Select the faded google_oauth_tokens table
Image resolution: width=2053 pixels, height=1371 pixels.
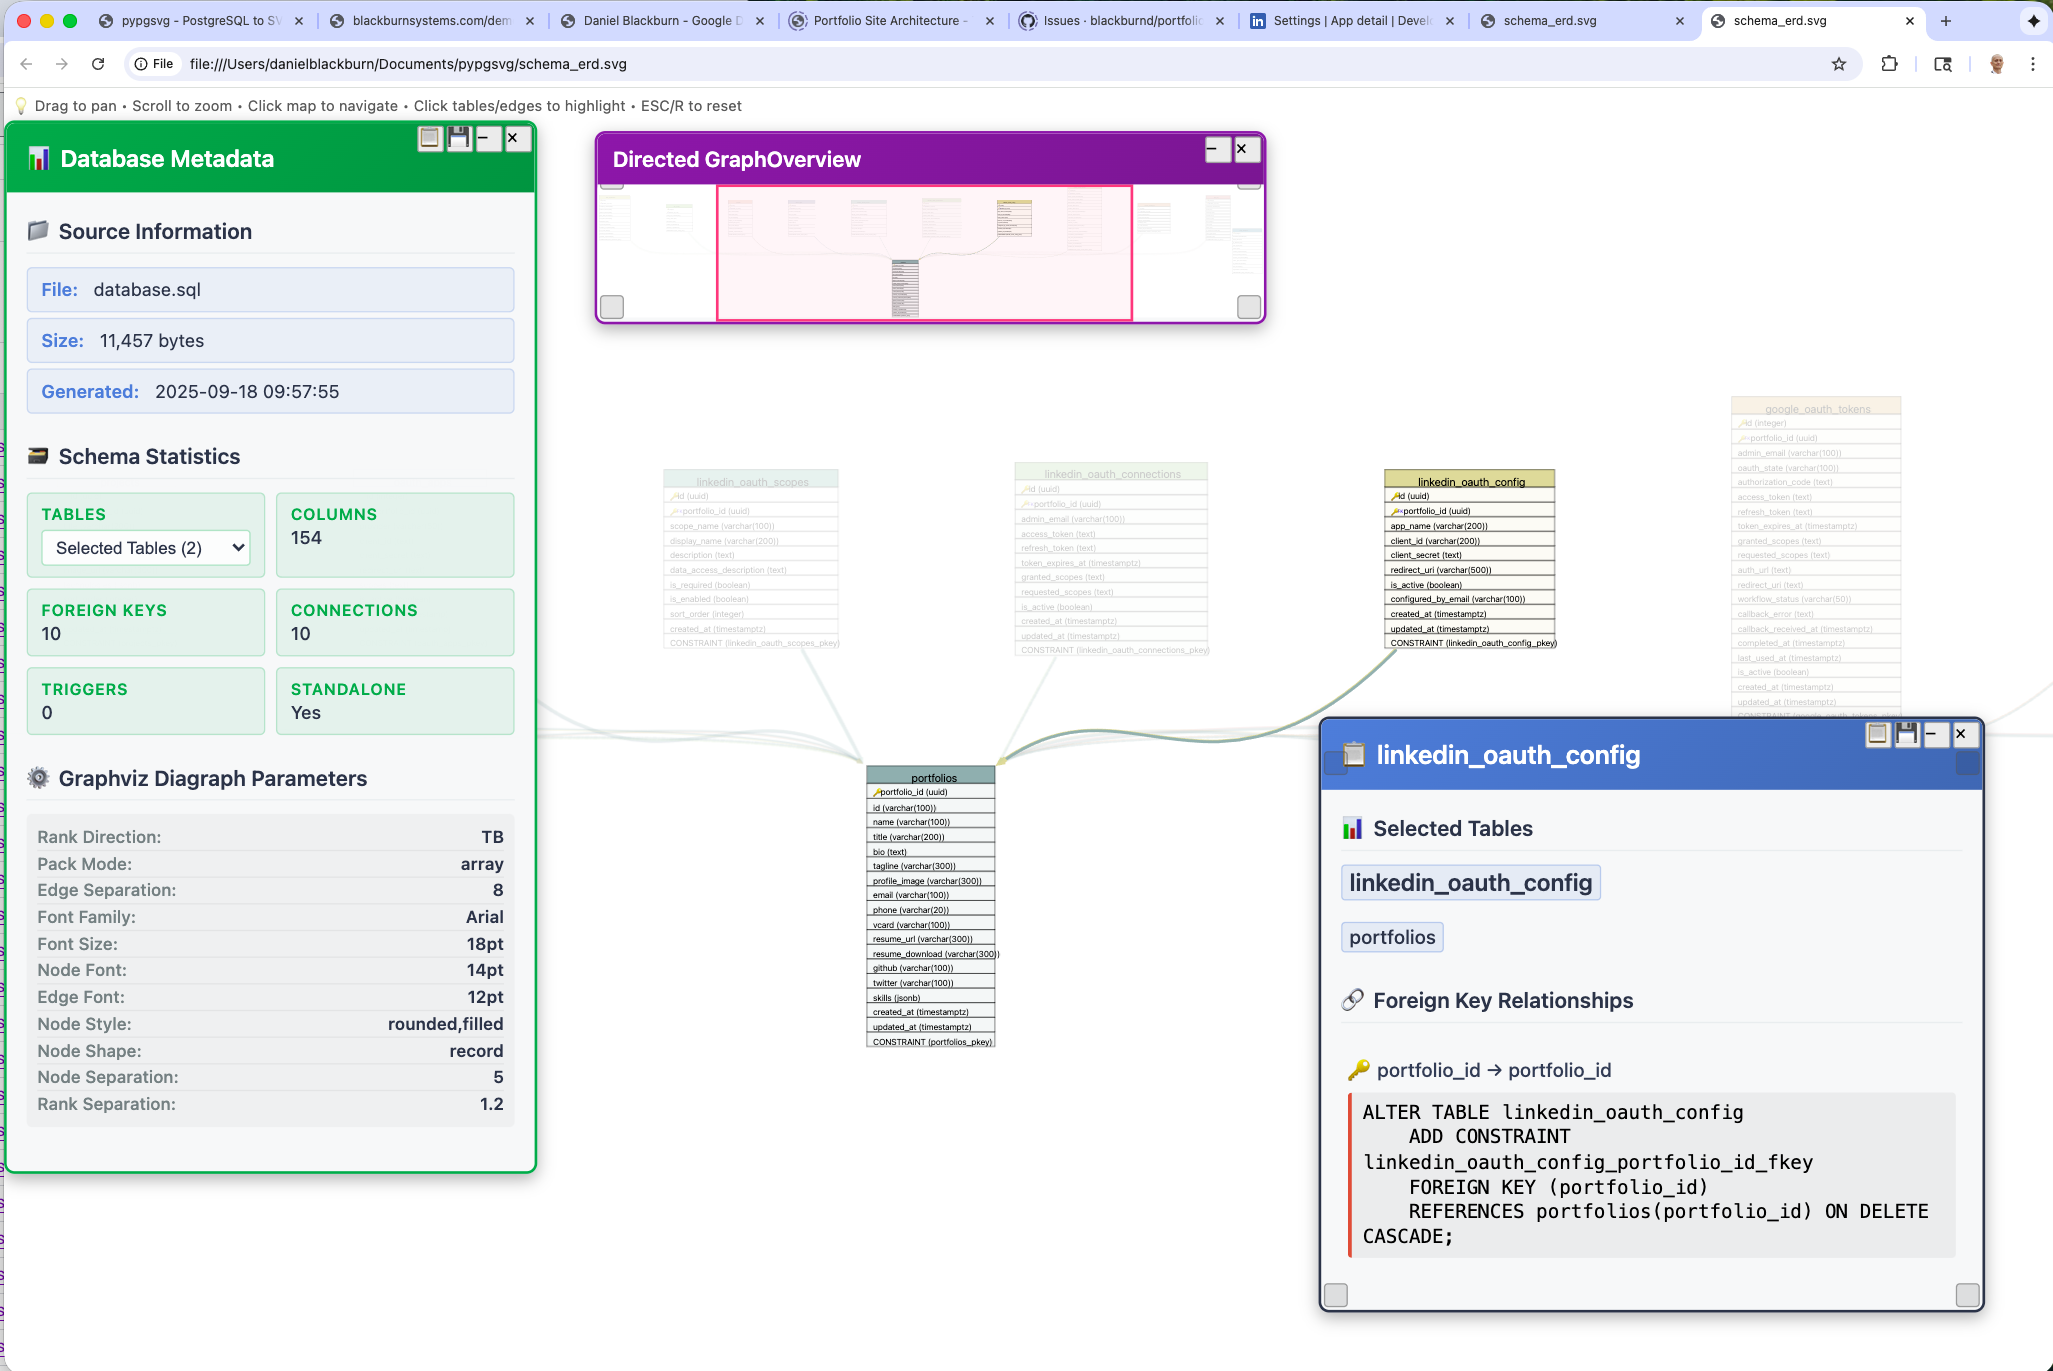[x=1816, y=408]
